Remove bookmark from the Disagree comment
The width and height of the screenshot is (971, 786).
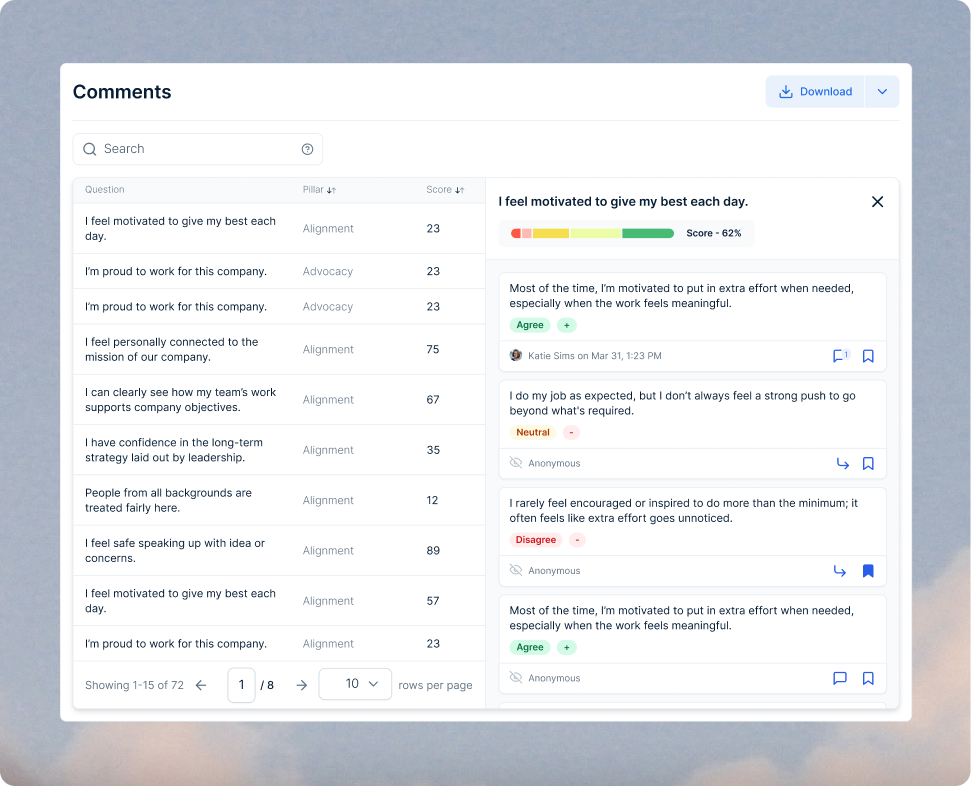tap(868, 571)
